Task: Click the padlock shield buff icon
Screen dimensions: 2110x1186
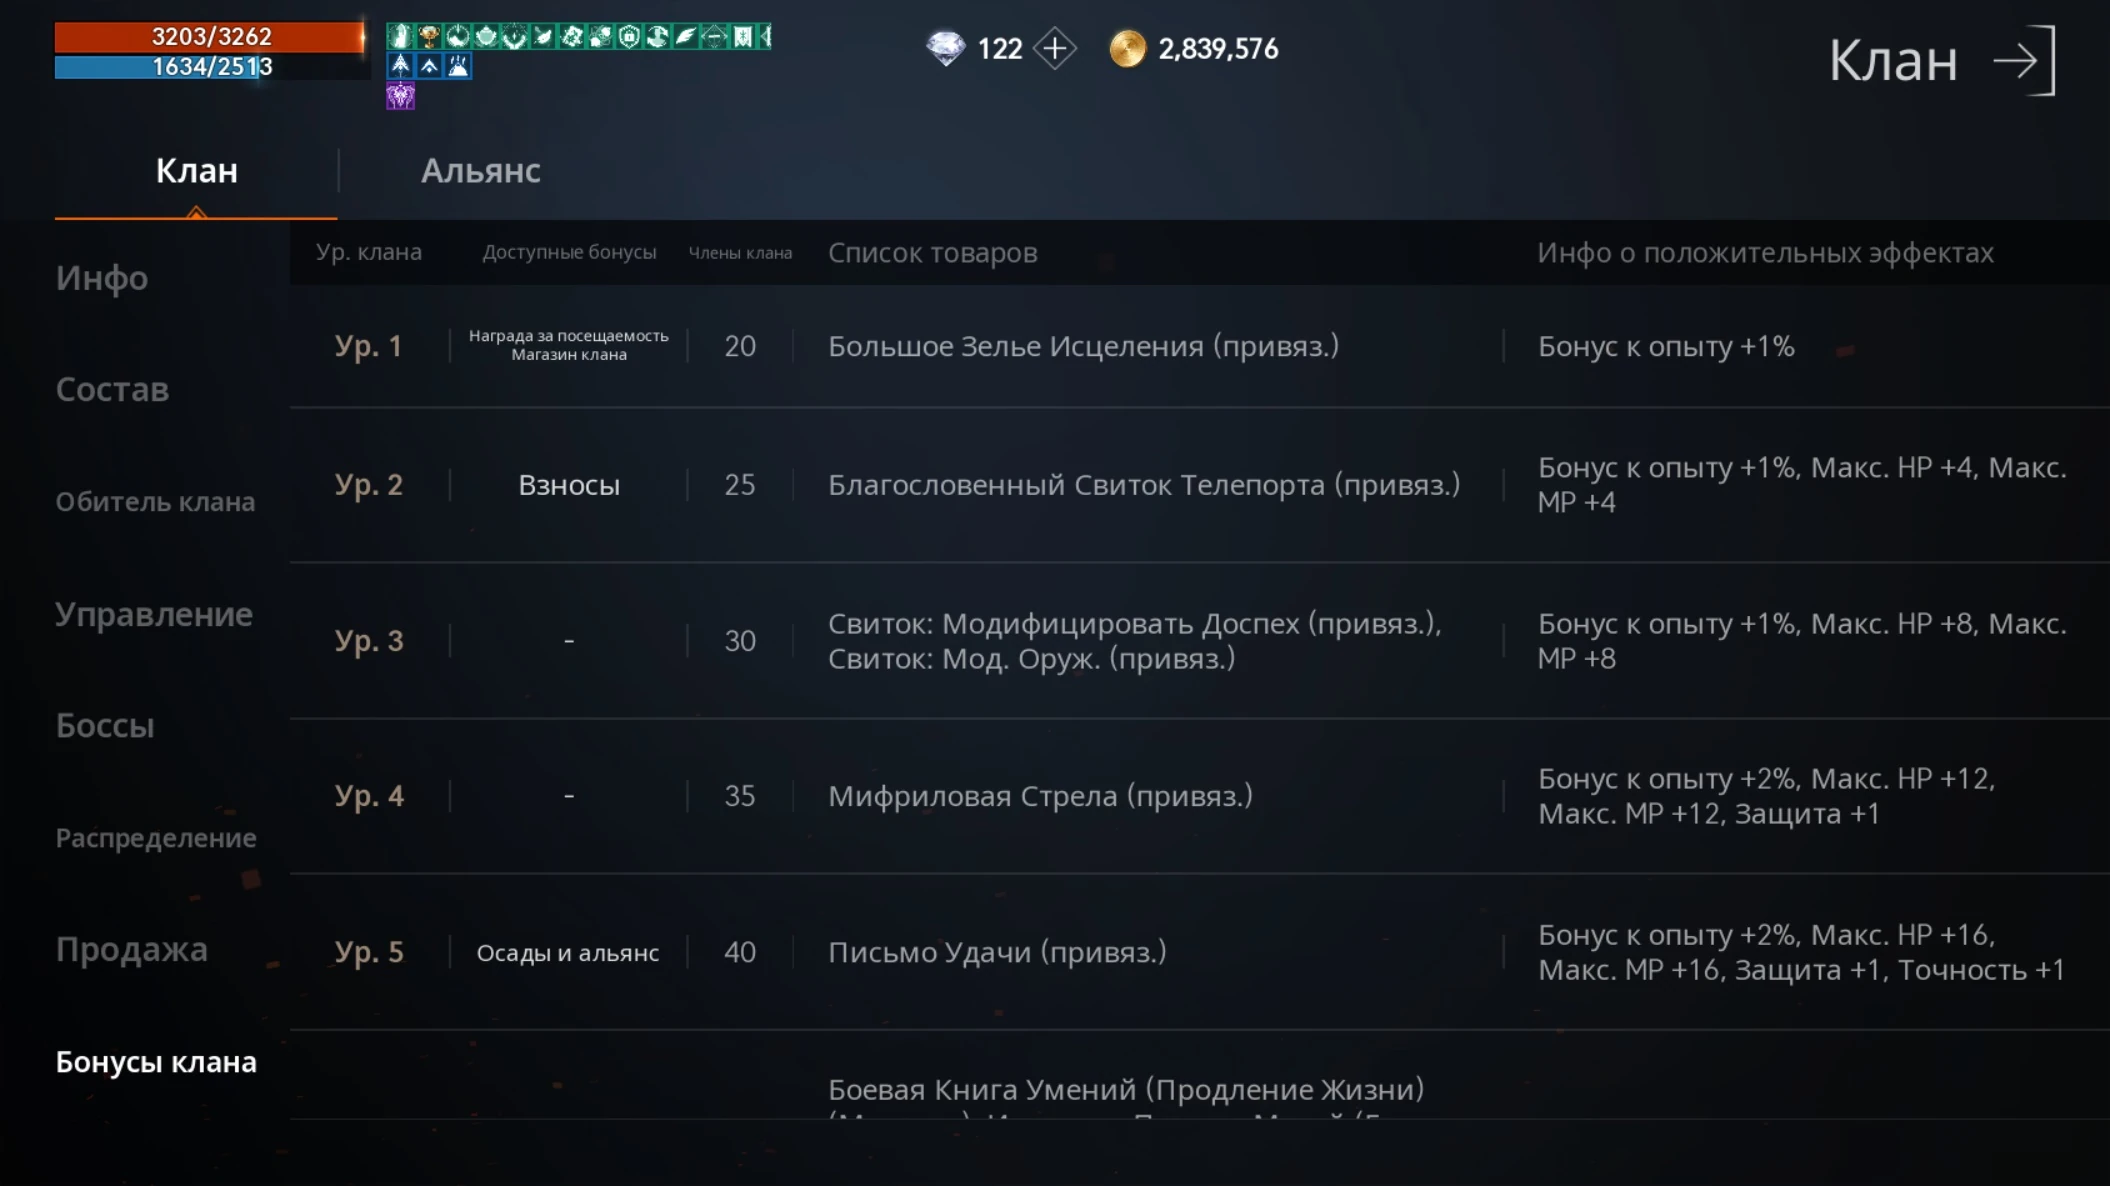Action: pyautogui.click(x=629, y=37)
